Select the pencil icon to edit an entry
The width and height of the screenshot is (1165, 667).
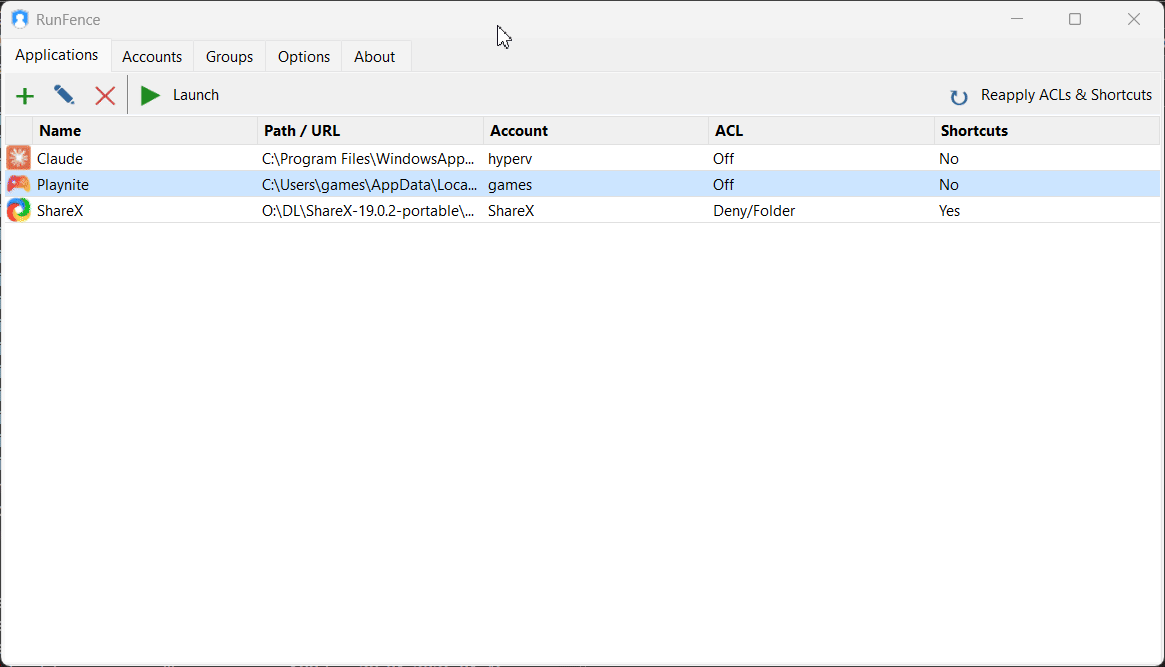(x=64, y=95)
